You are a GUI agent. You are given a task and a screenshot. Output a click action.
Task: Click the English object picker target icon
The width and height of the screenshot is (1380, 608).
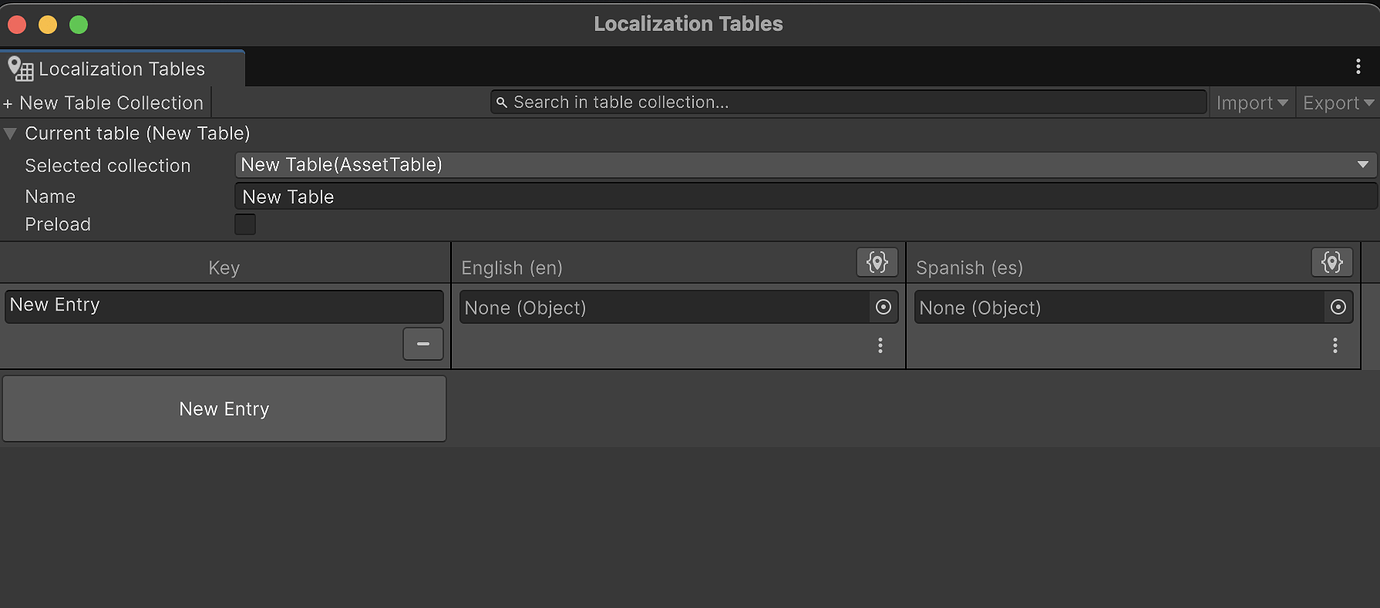[x=883, y=307]
